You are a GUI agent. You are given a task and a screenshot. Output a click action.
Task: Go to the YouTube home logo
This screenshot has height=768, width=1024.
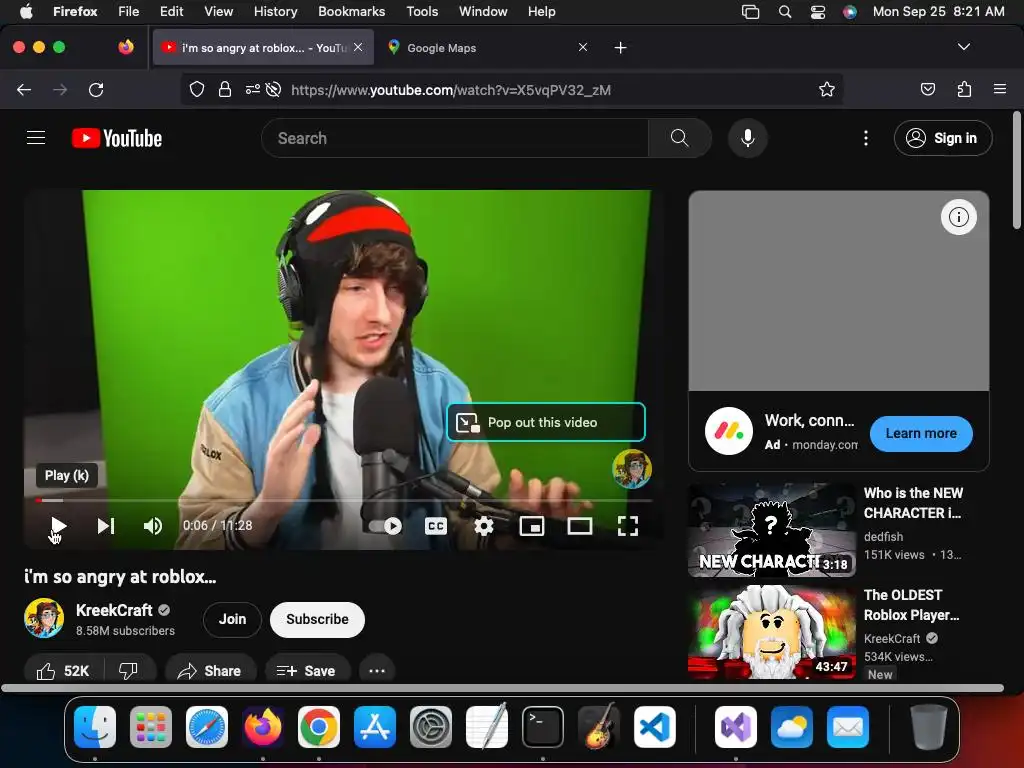117,138
